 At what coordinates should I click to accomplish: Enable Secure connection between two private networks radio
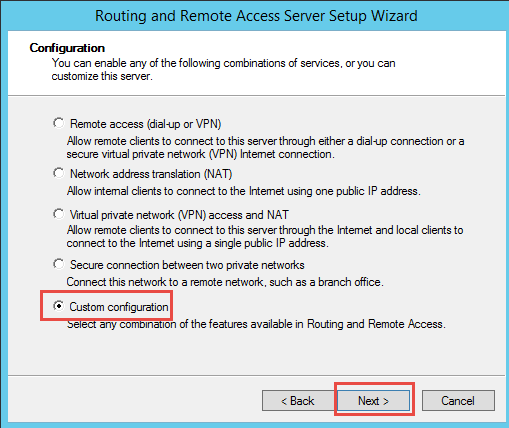59,264
